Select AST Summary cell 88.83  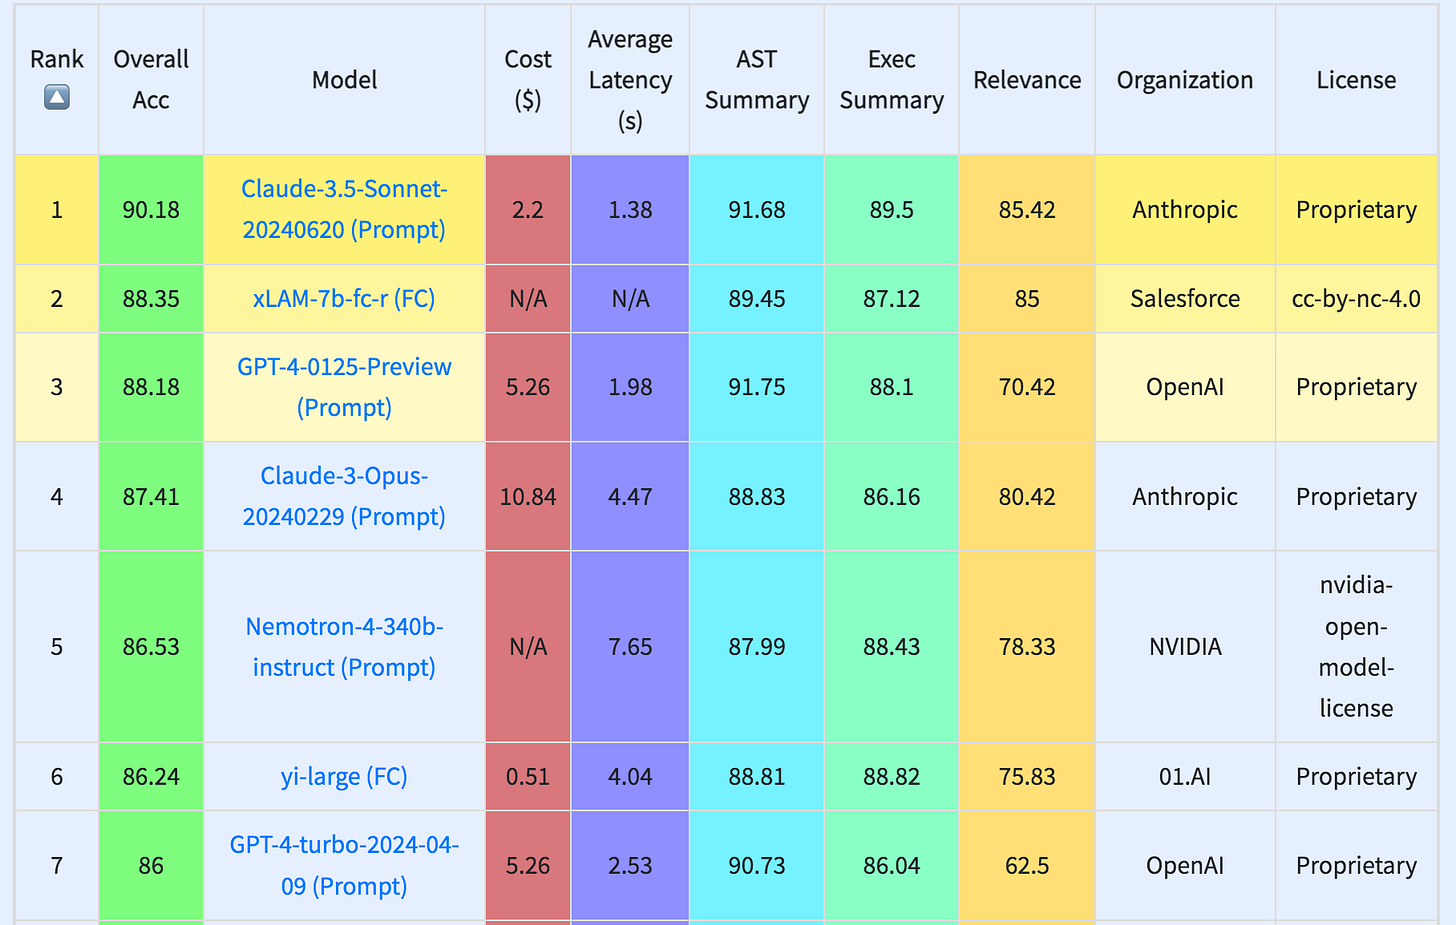coord(757,496)
